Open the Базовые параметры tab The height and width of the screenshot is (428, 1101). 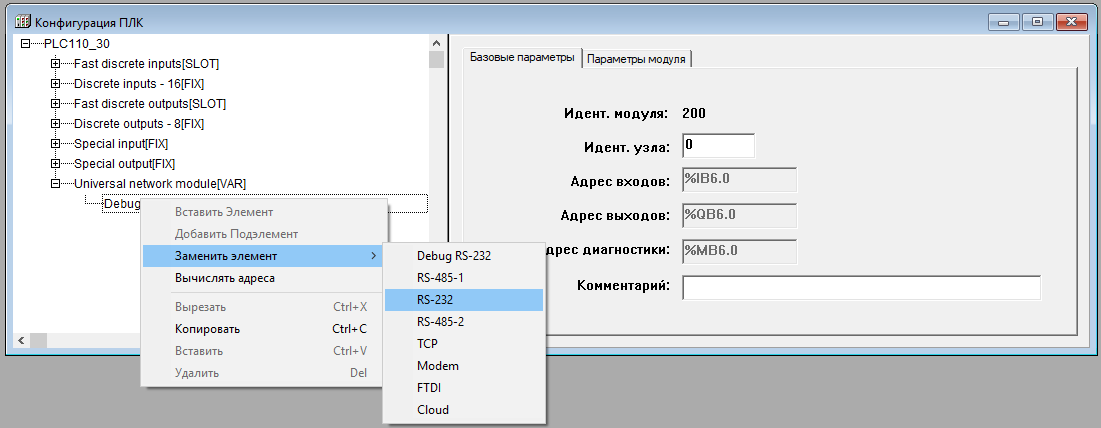pyautogui.click(x=522, y=58)
